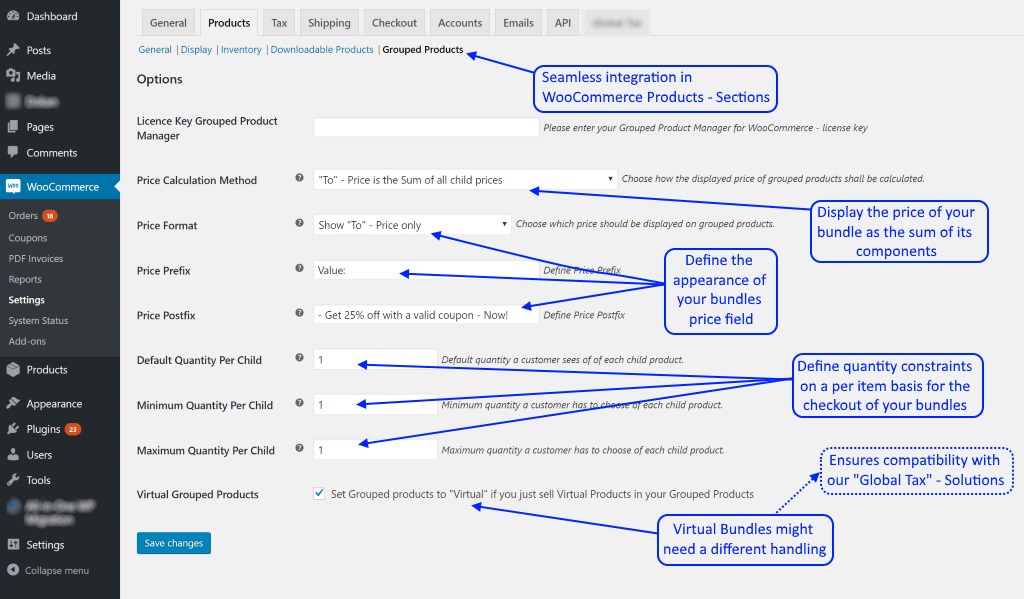Click help icon for Maximum Quantity Per Child
Screen dimensions: 1024x599
point(299,448)
